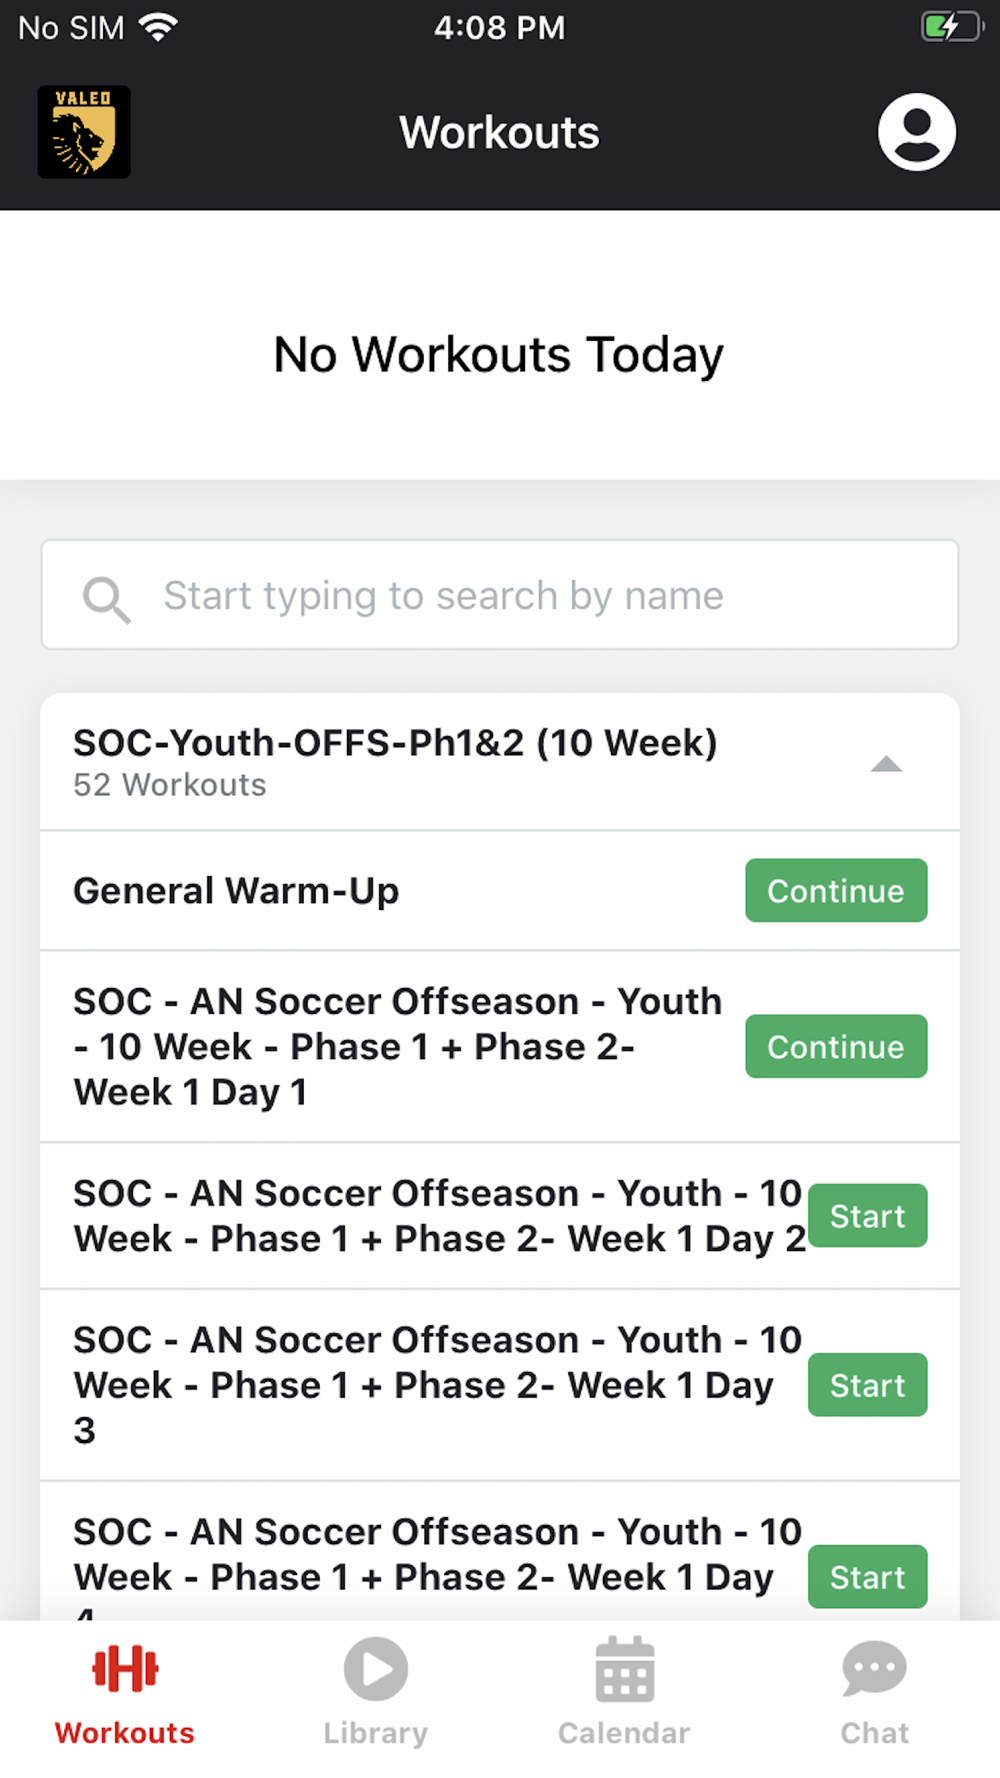
Task: Tap the search magnifier icon
Action: click(x=106, y=598)
